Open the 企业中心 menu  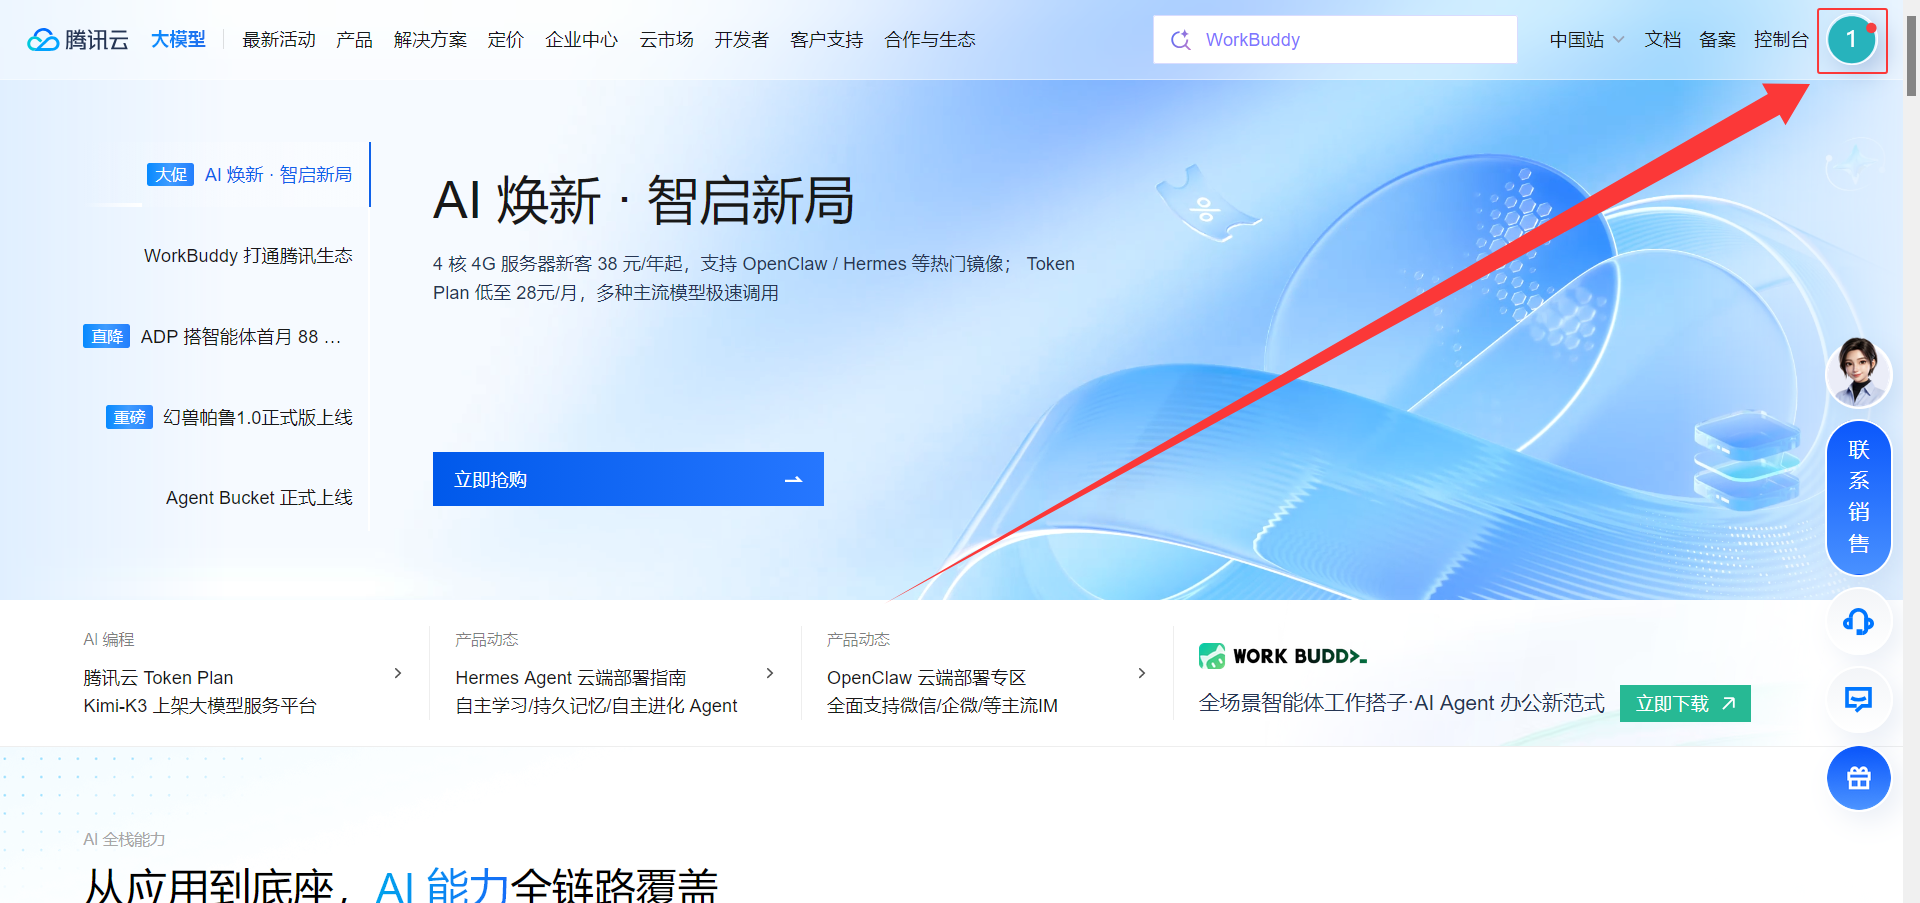(582, 40)
